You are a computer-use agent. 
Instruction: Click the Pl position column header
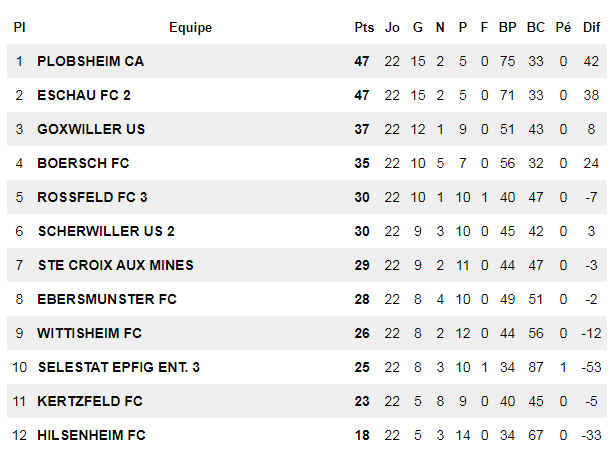click(x=20, y=27)
